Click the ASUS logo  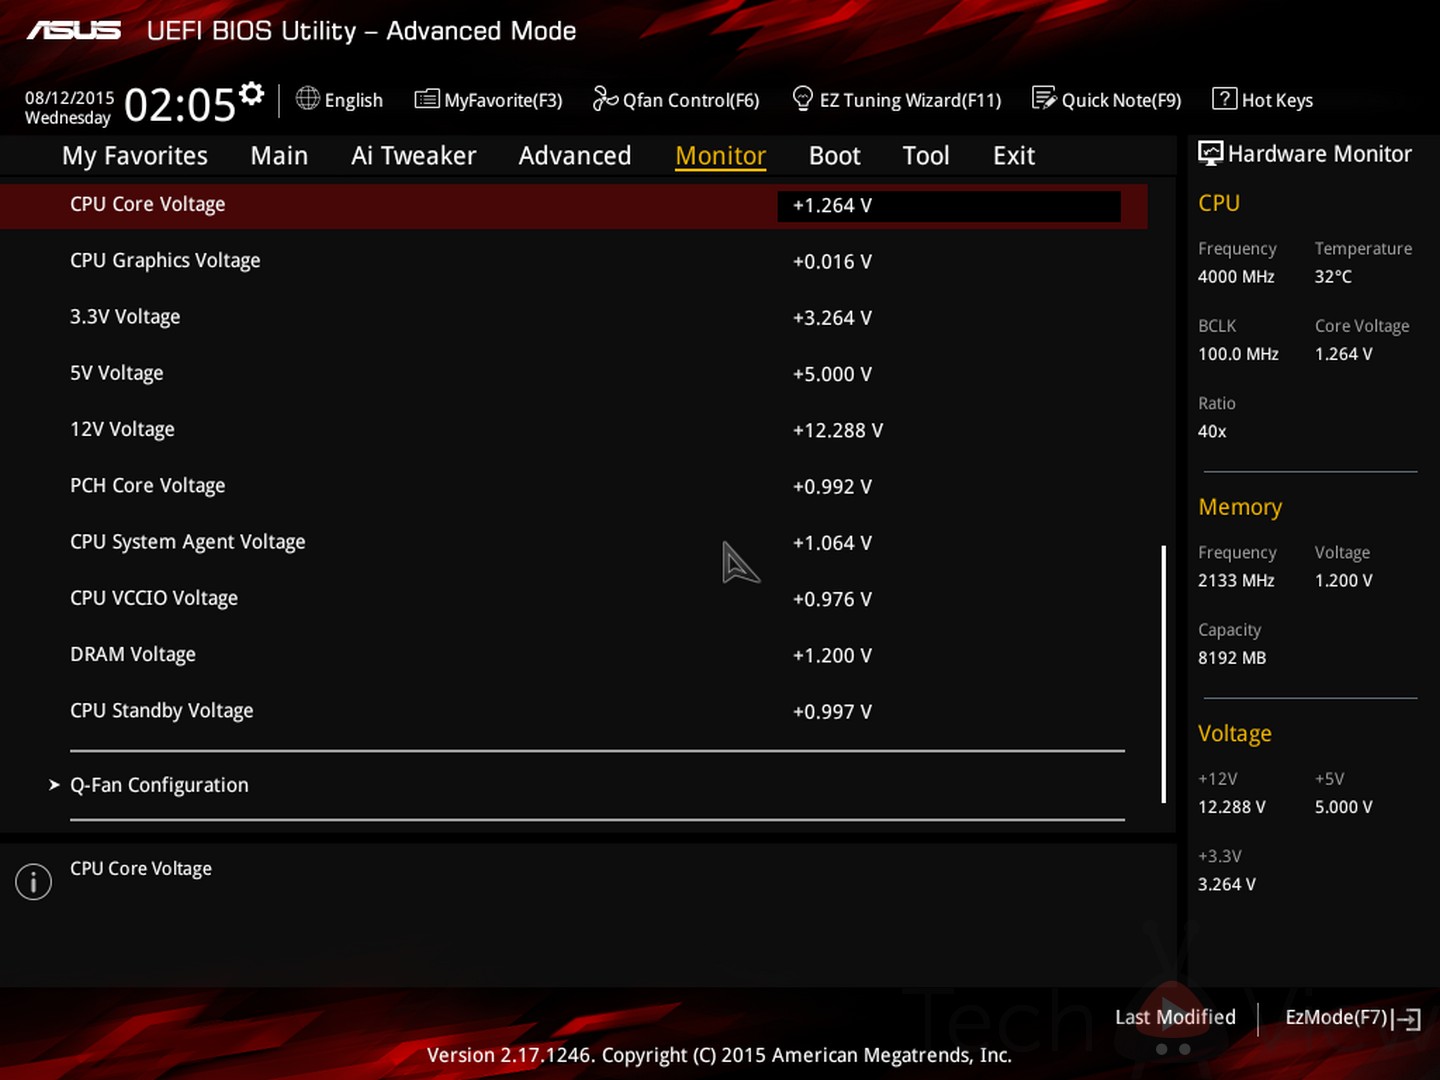[x=74, y=31]
